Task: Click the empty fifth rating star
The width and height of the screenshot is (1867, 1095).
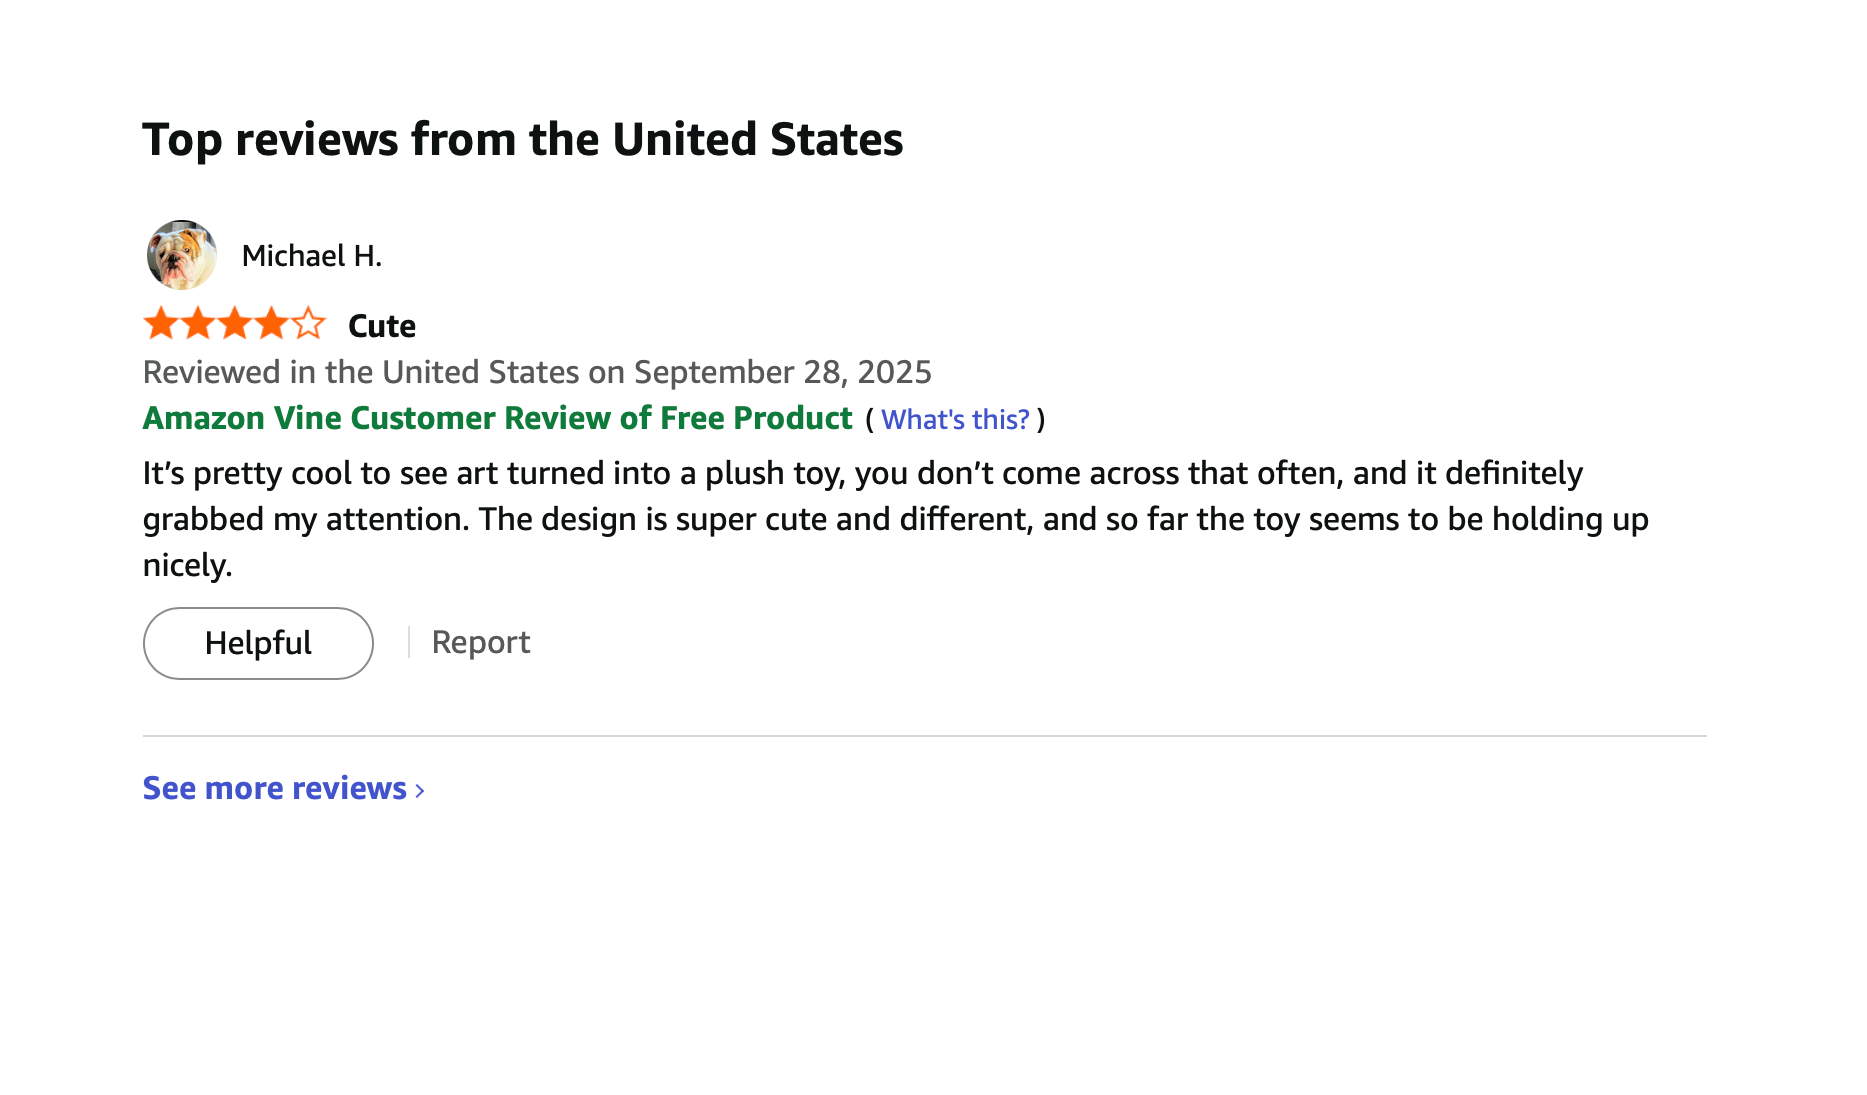Action: click(309, 324)
